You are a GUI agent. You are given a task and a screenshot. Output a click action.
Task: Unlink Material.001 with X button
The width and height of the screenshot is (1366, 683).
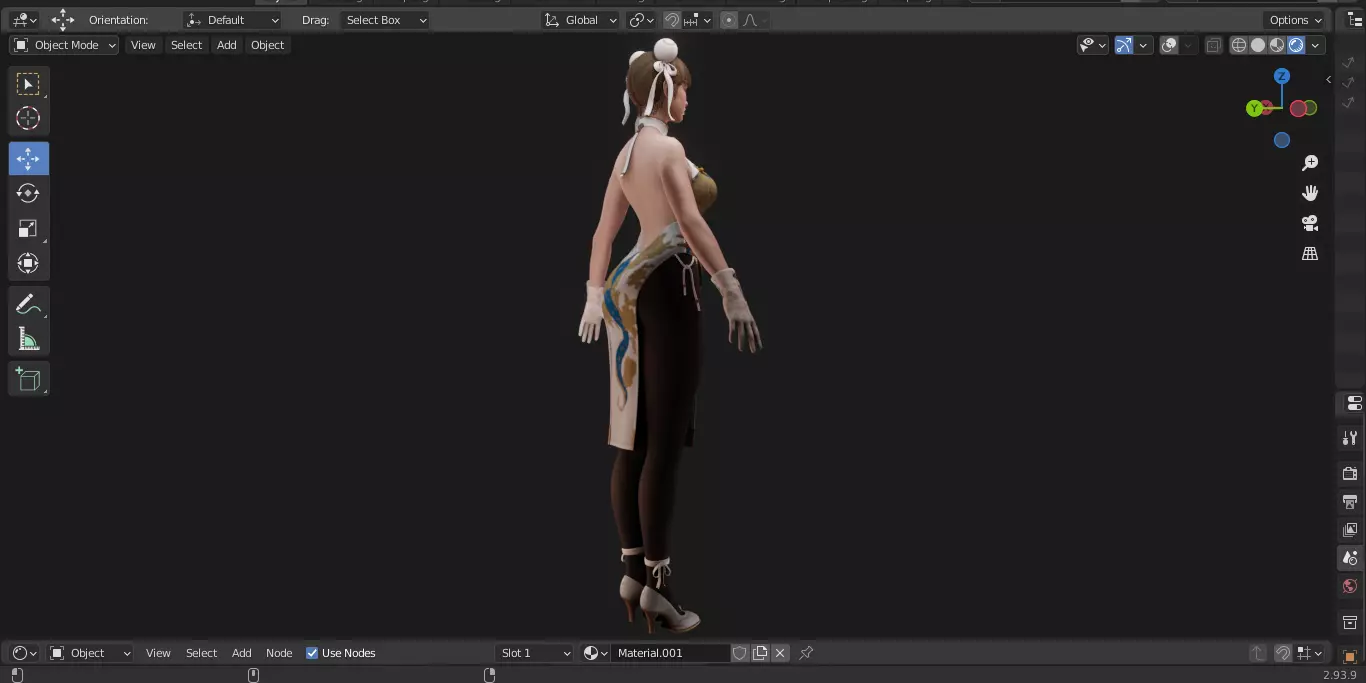point(780,653)
